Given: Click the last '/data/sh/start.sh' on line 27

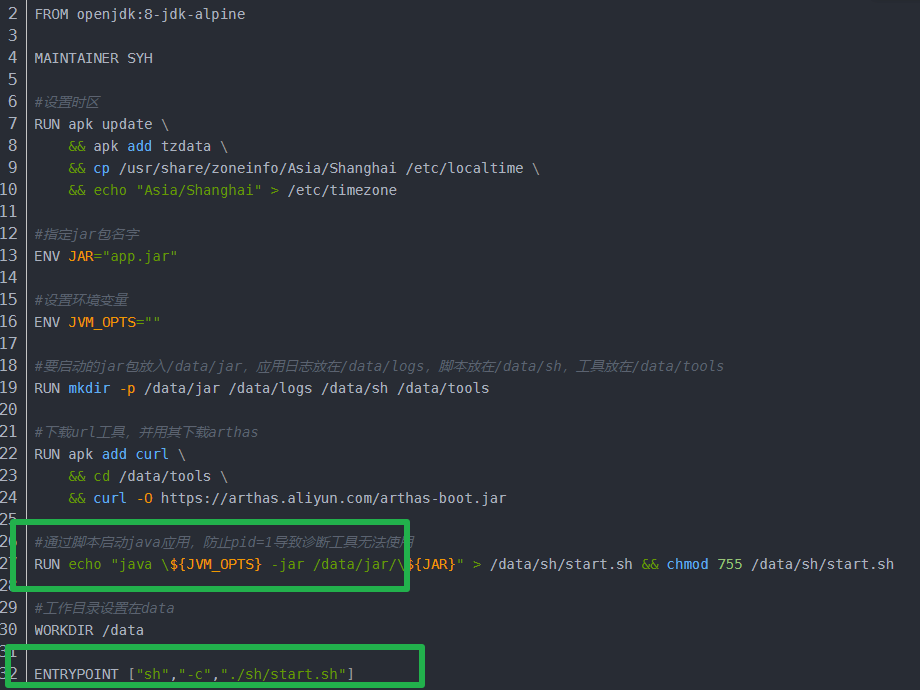Looking at the screenshot, I should click(x=823, y=564).
